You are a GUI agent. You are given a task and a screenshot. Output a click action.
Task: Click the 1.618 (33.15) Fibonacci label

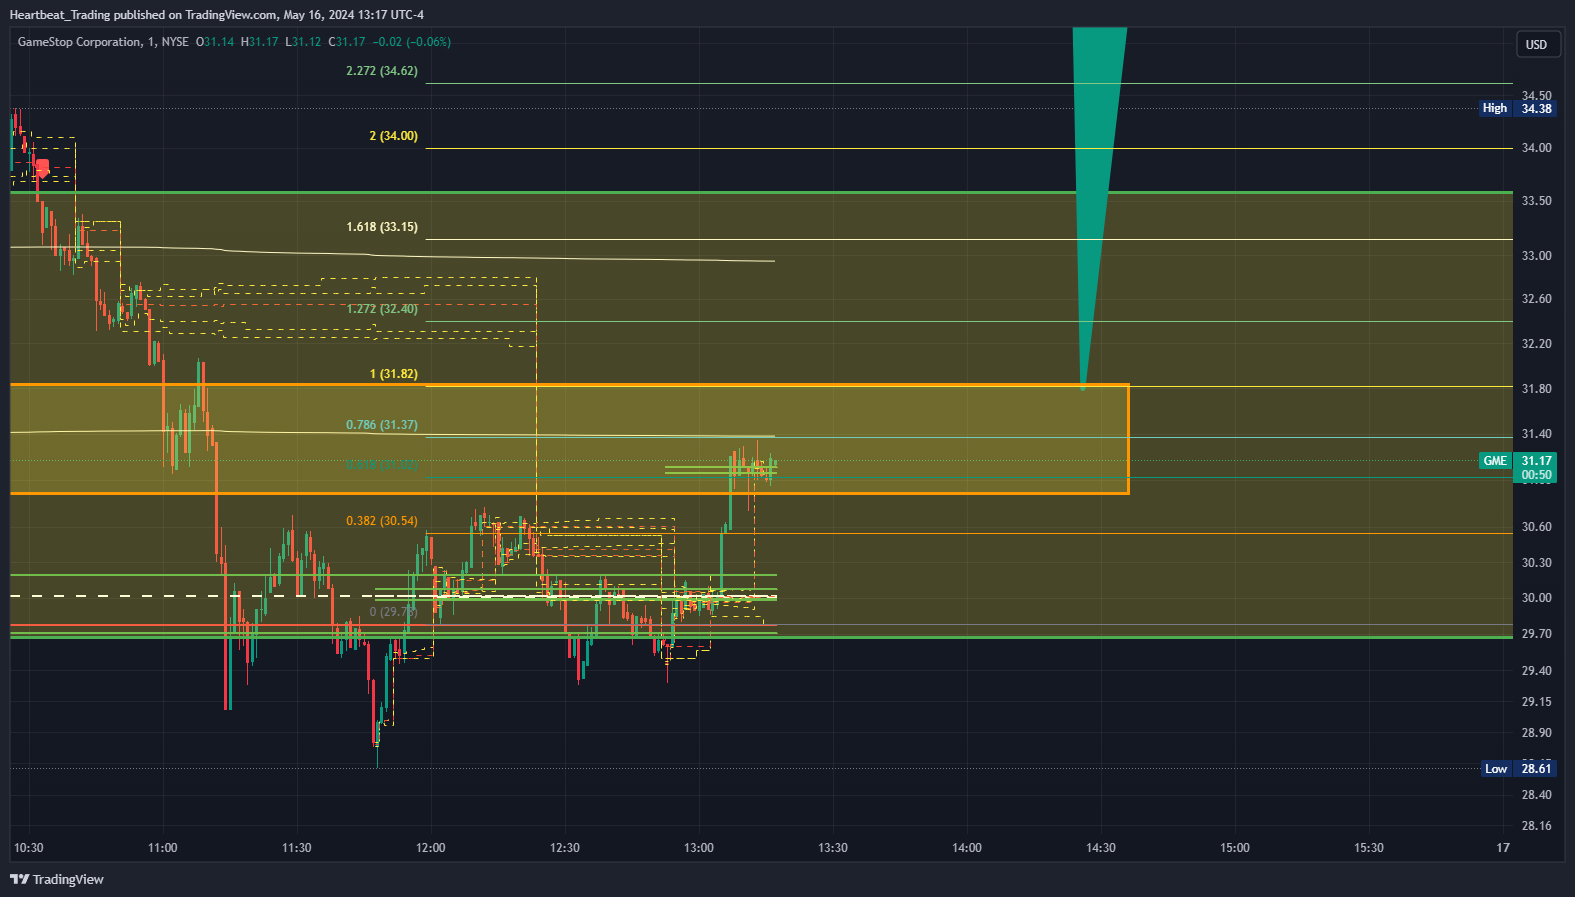(382, 227)
